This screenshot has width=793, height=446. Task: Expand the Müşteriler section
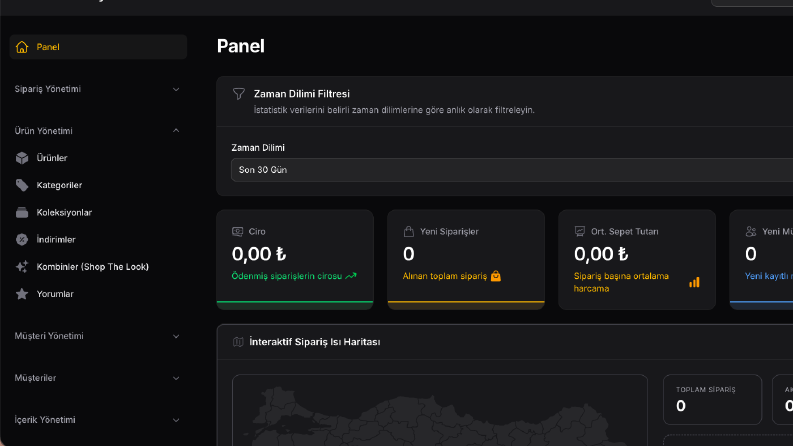[x=98, y=378]
